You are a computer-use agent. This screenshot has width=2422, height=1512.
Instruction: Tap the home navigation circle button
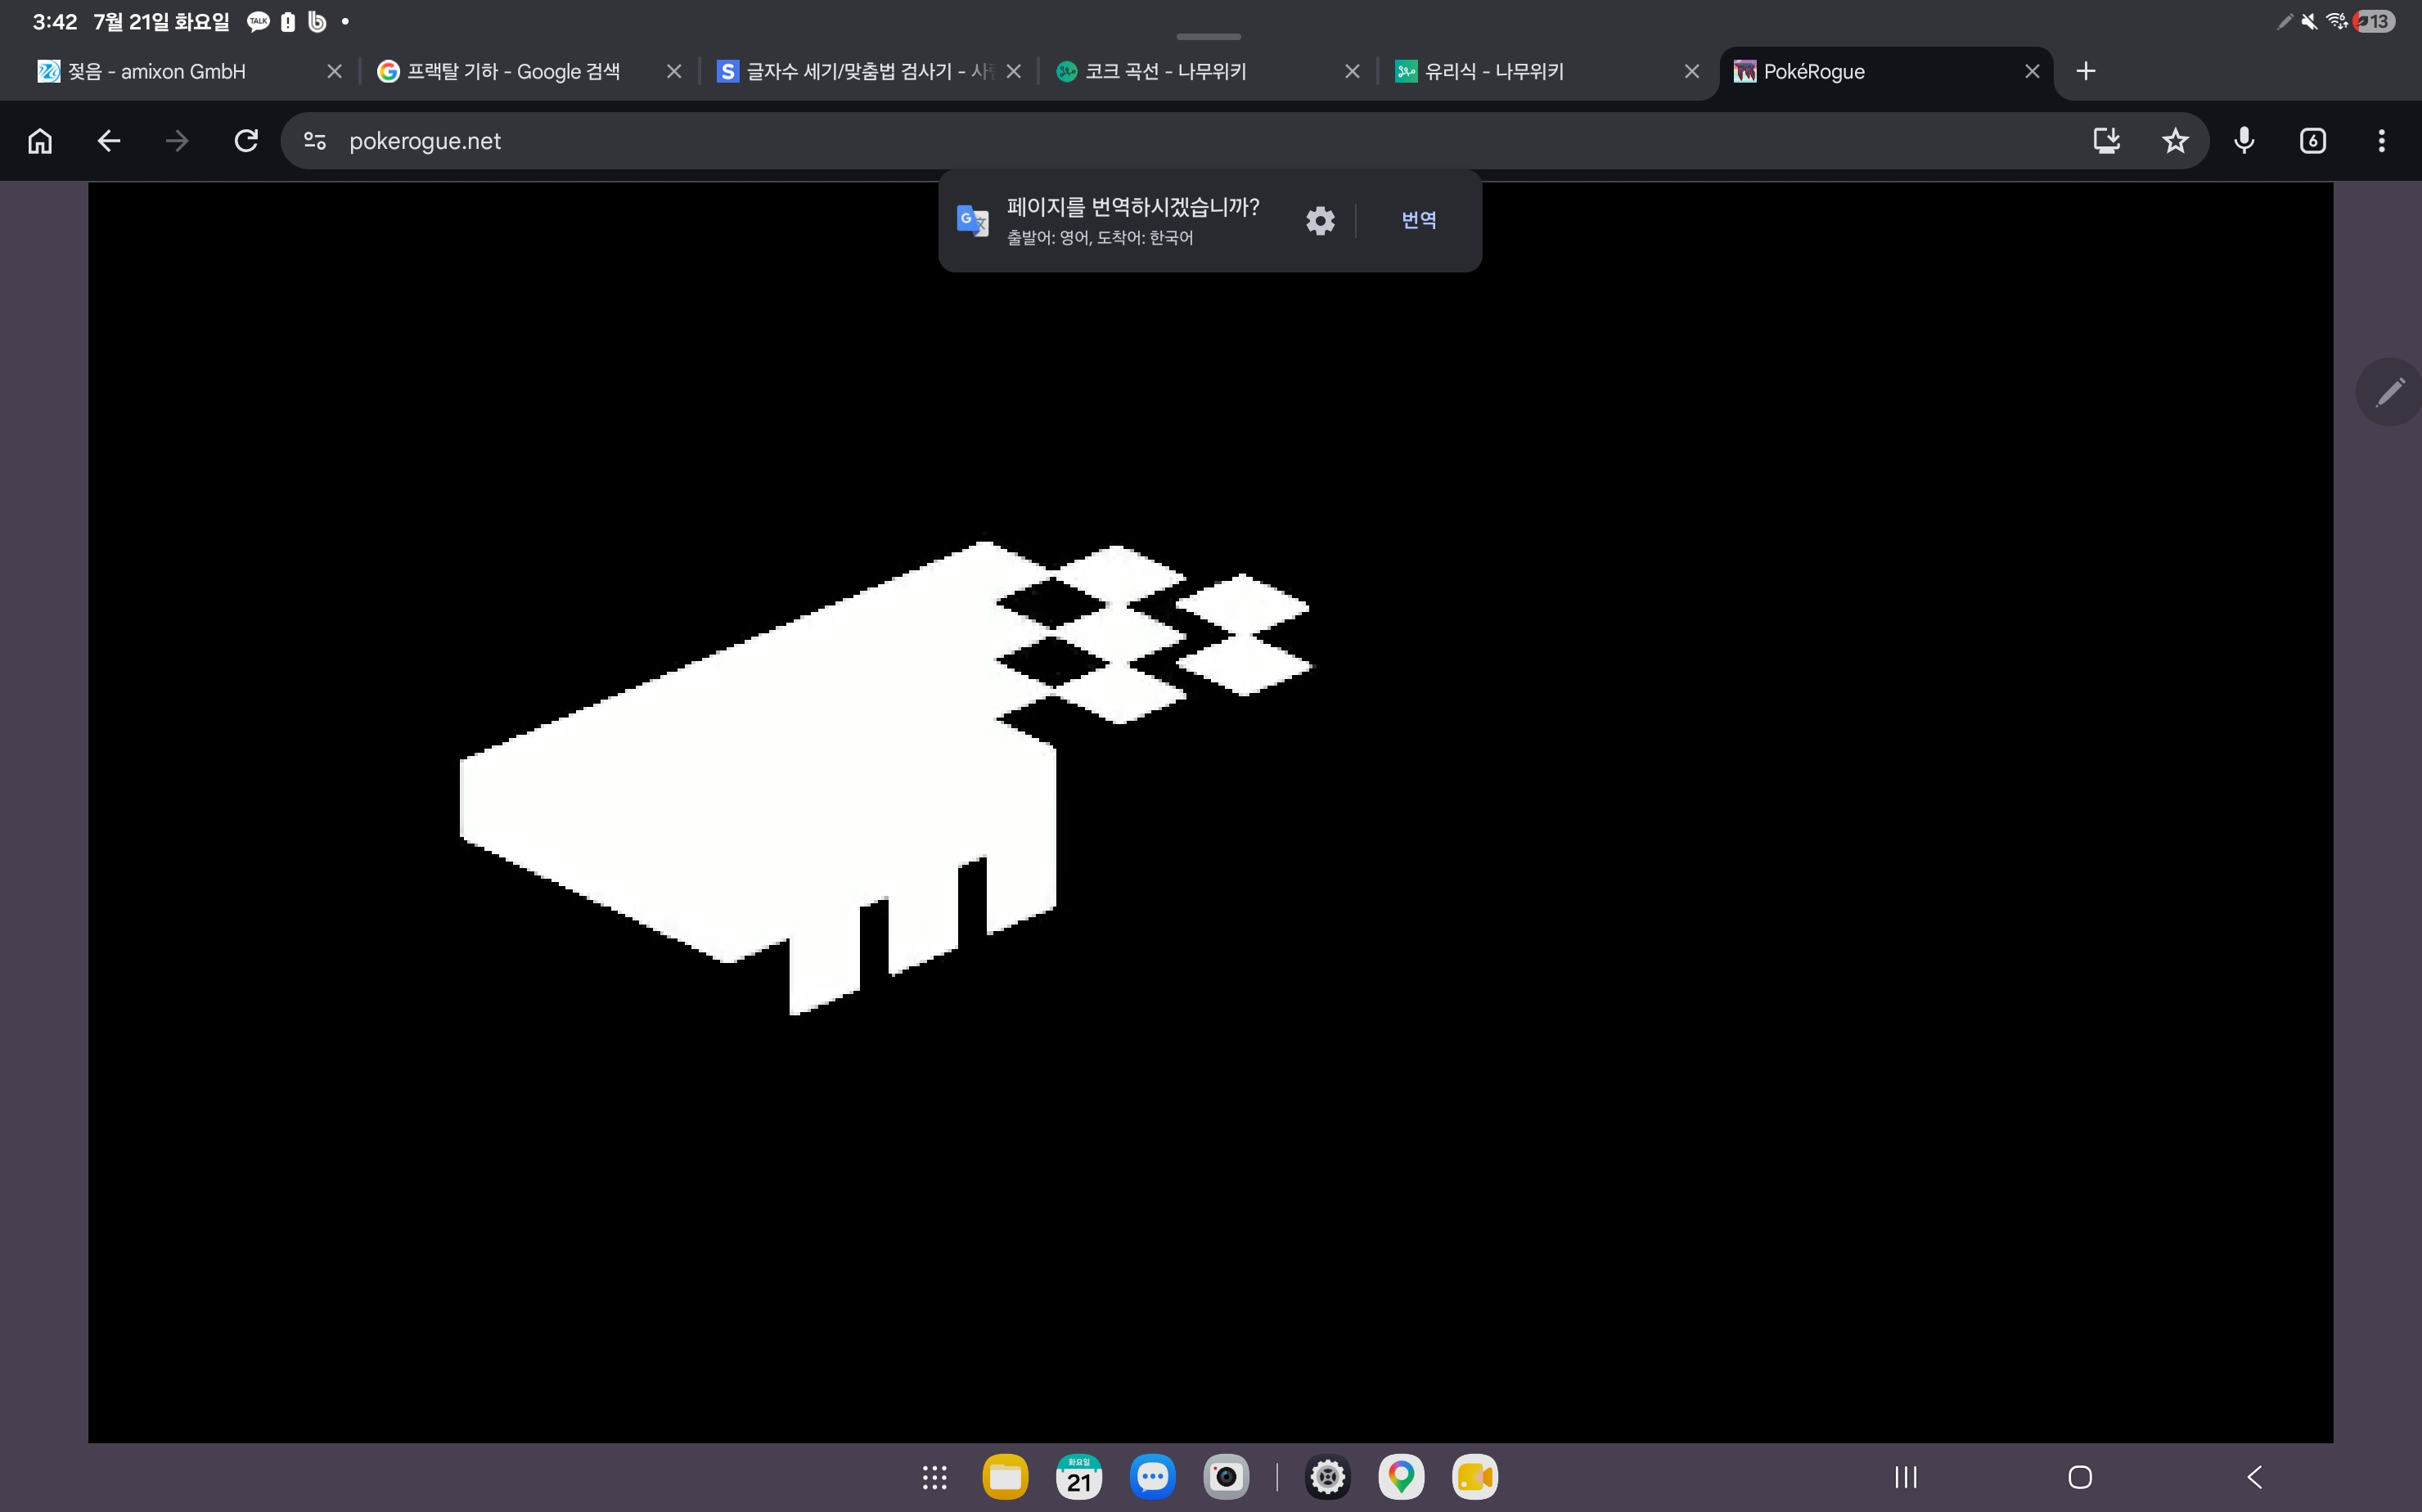[2080, 1477]
